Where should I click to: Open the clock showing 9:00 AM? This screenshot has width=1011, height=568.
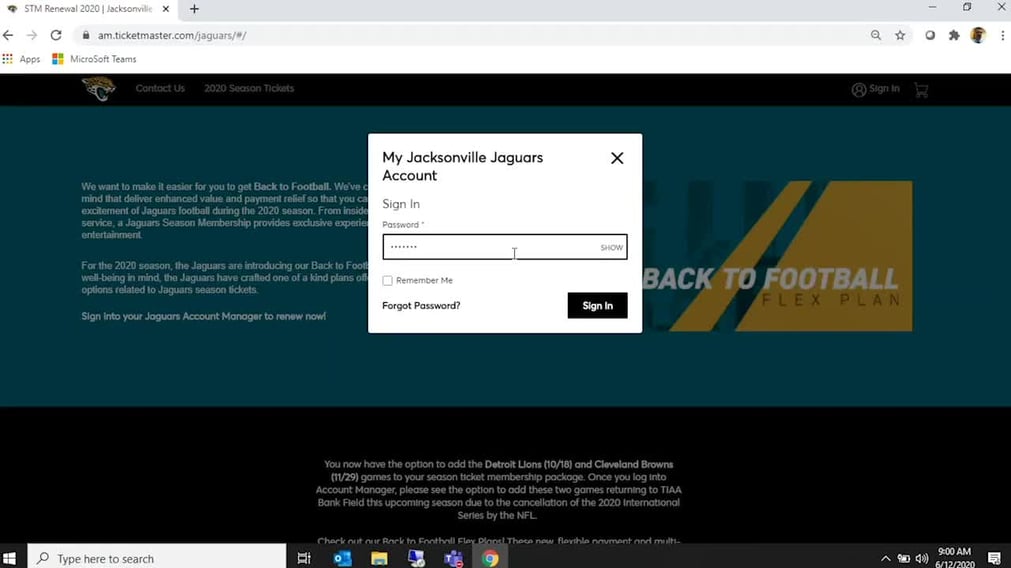click(x=954, y=558)
